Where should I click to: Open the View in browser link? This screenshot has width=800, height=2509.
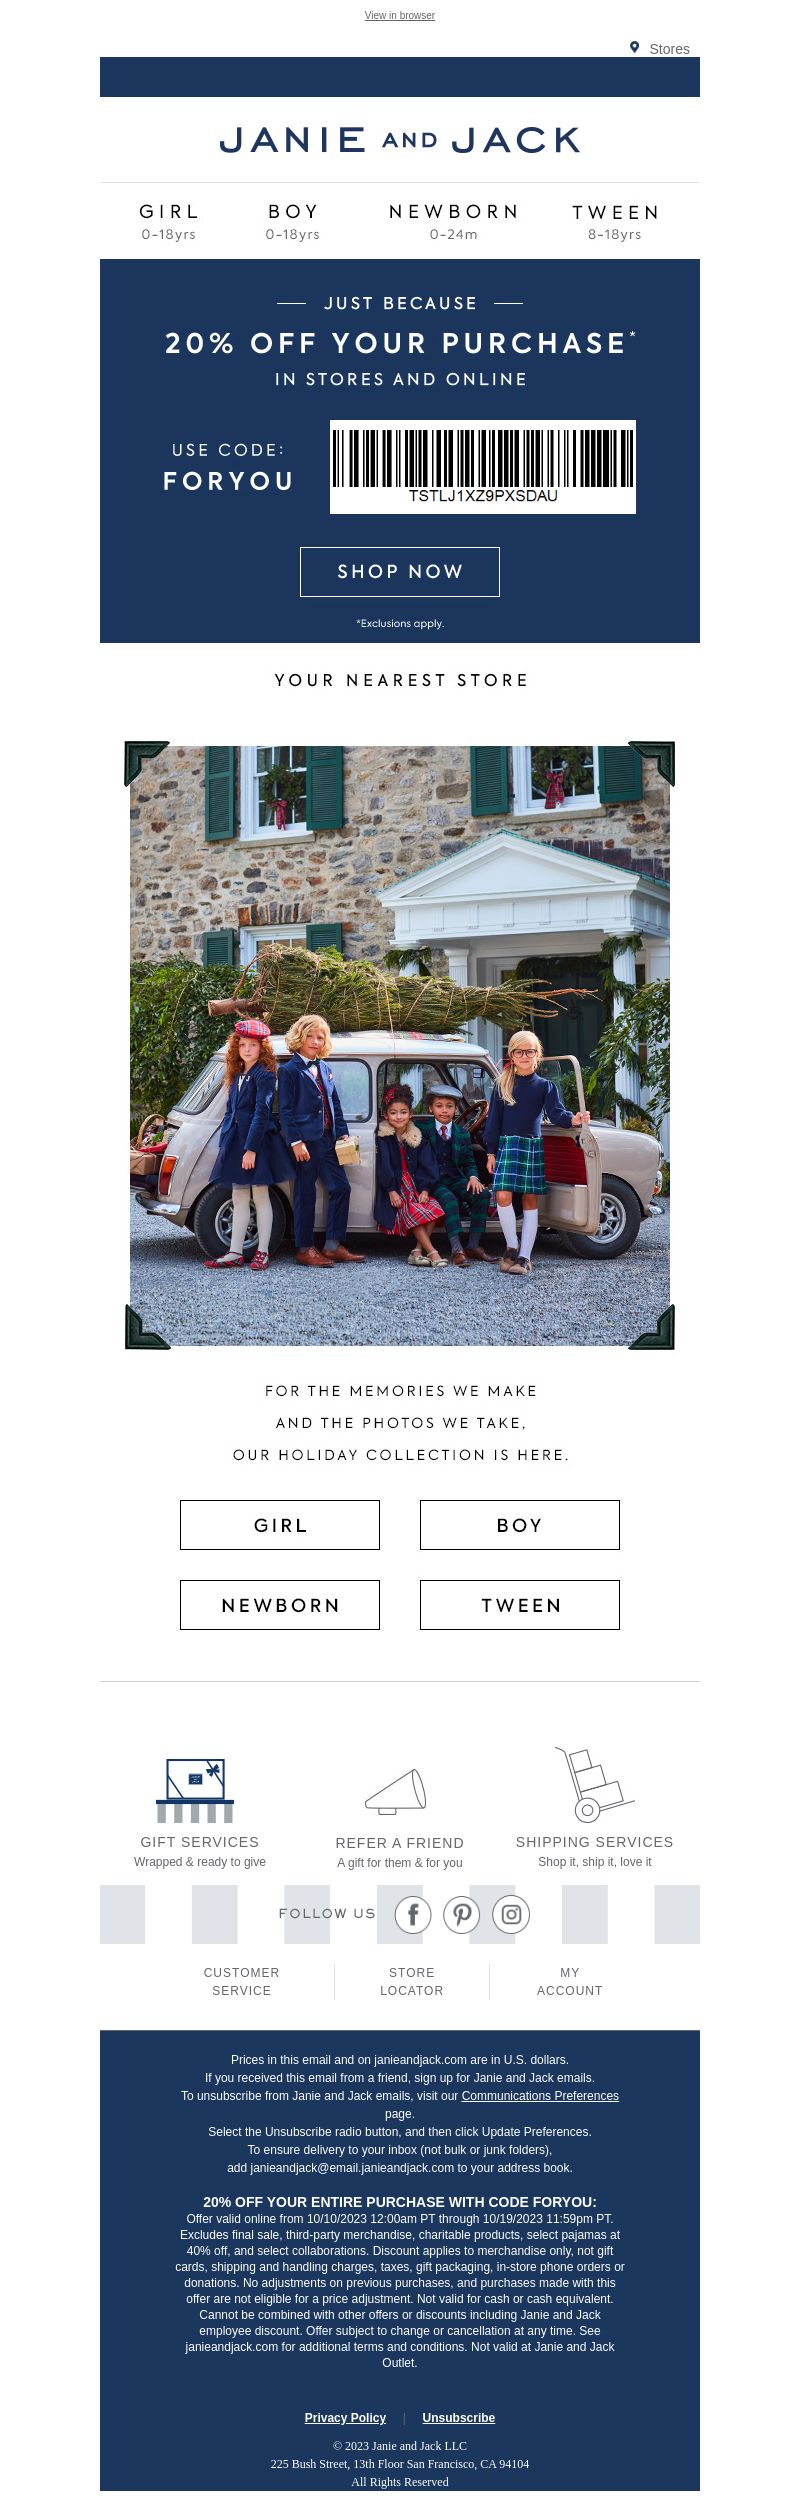(x=400, y=15)
